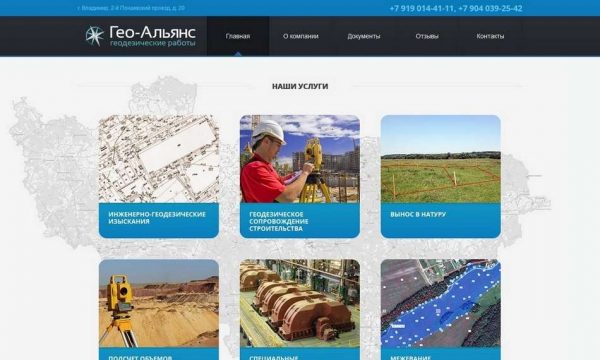Image resolution: width=600 pixels, height=360 pixels.
Task: Open the aerial blue map image
Action: [440, 303]
